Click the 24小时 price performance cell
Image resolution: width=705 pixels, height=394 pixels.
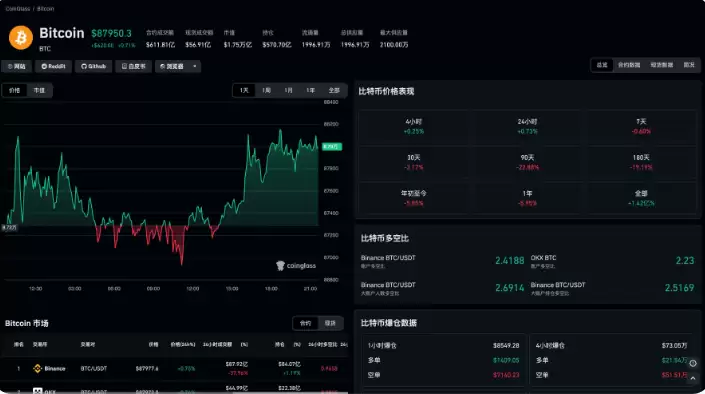[527, 126]
